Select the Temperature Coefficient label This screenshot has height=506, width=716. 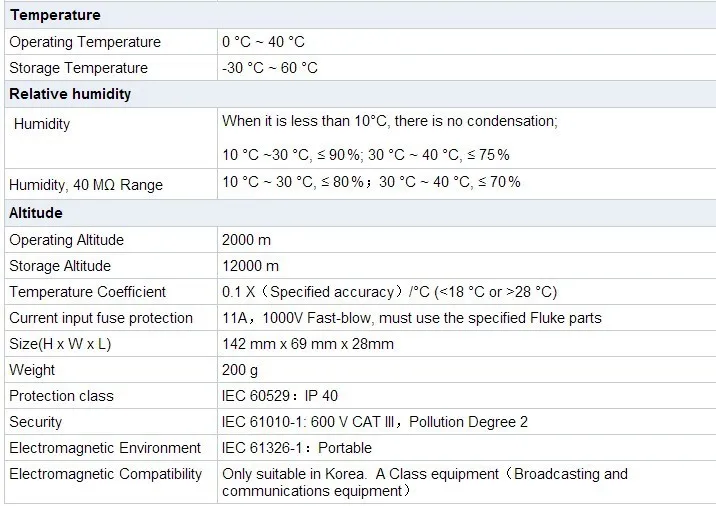click(x=88, y=292)
